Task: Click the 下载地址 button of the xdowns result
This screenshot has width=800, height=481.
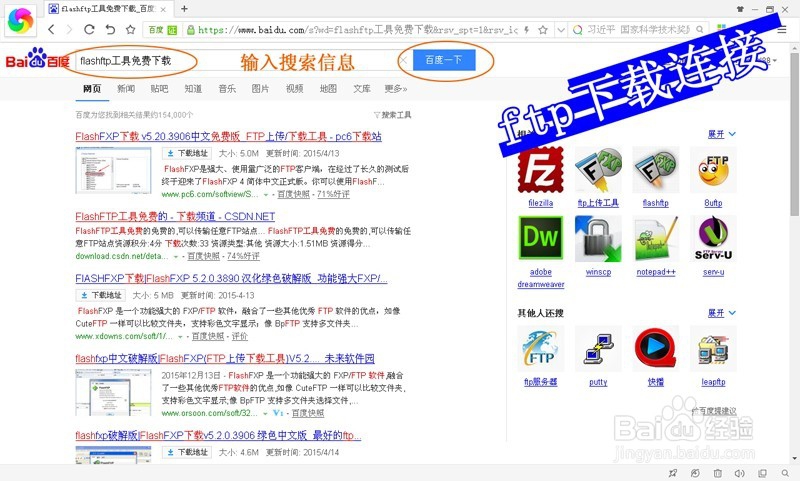Action: [x=101, y=295]
